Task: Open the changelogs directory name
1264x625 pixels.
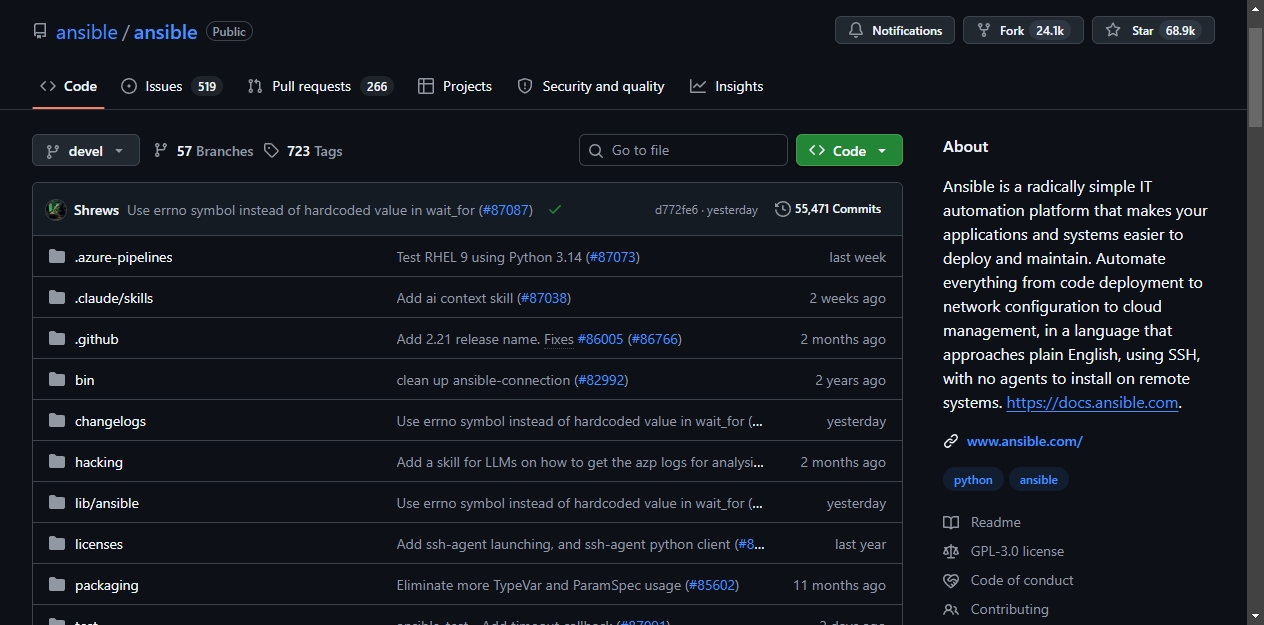Action: [x=110, y=421]
